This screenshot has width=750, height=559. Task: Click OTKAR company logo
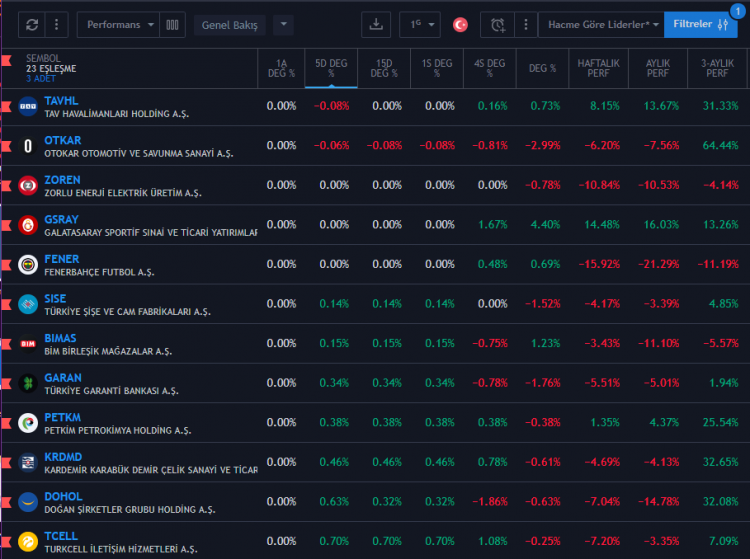click(28, 146)
